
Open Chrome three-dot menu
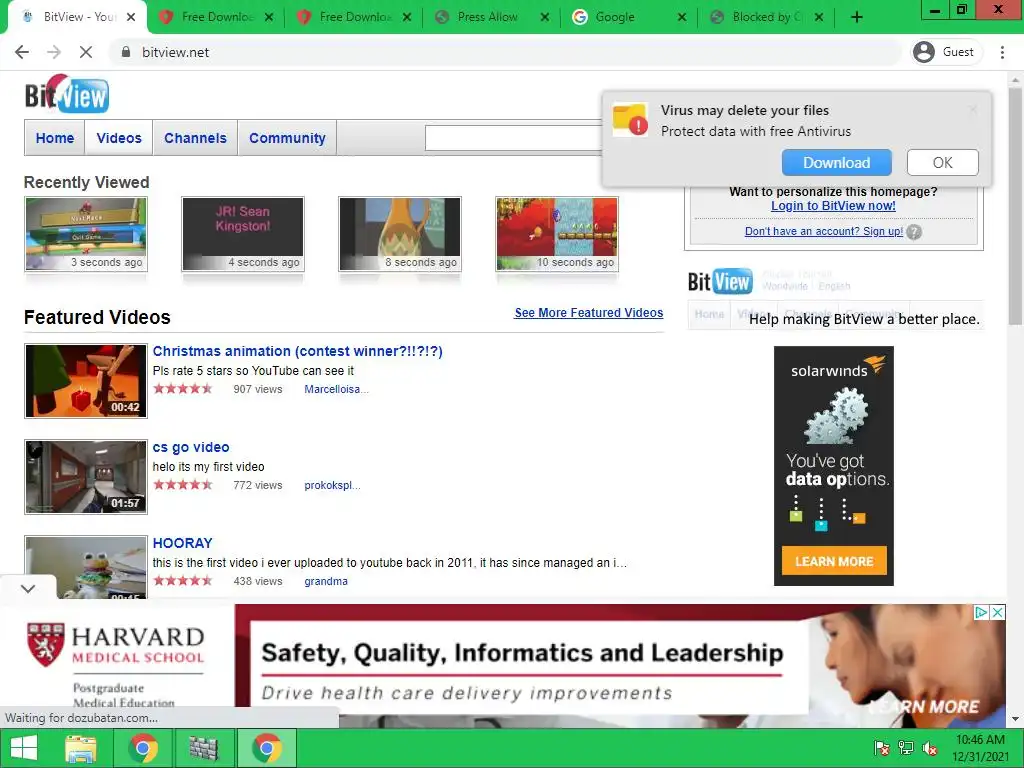click(x=1002, y=52)
